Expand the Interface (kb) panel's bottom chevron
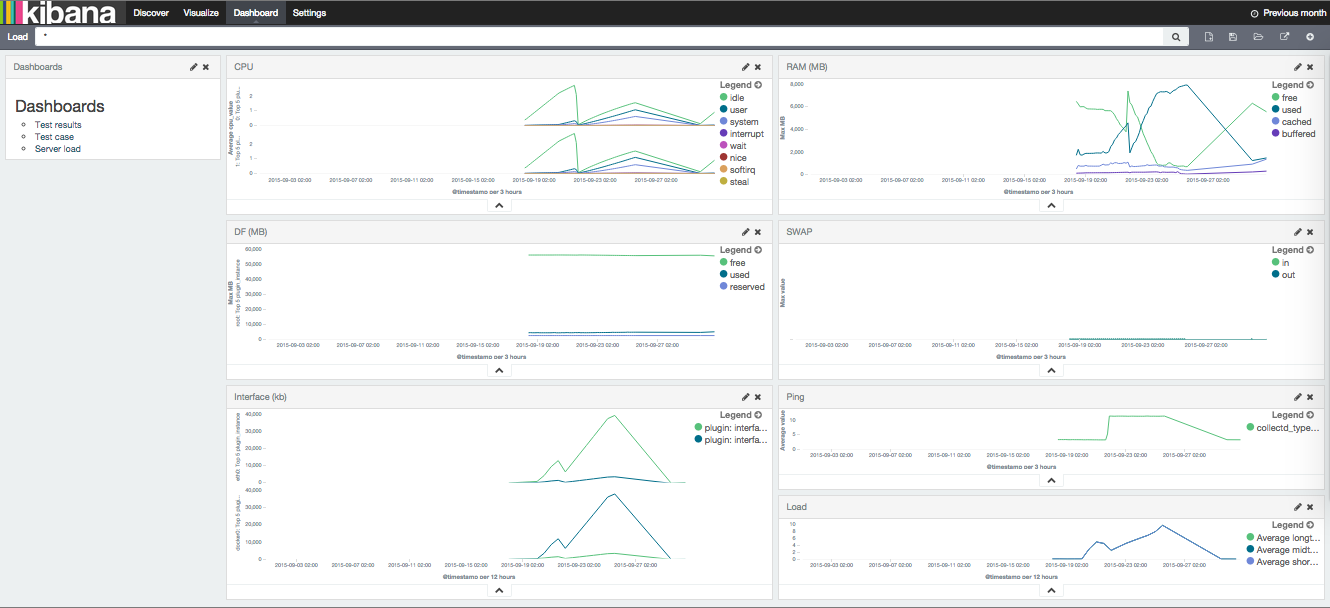Image resolution: width=1330 pixels, height=608 pixels. (498, 590)
